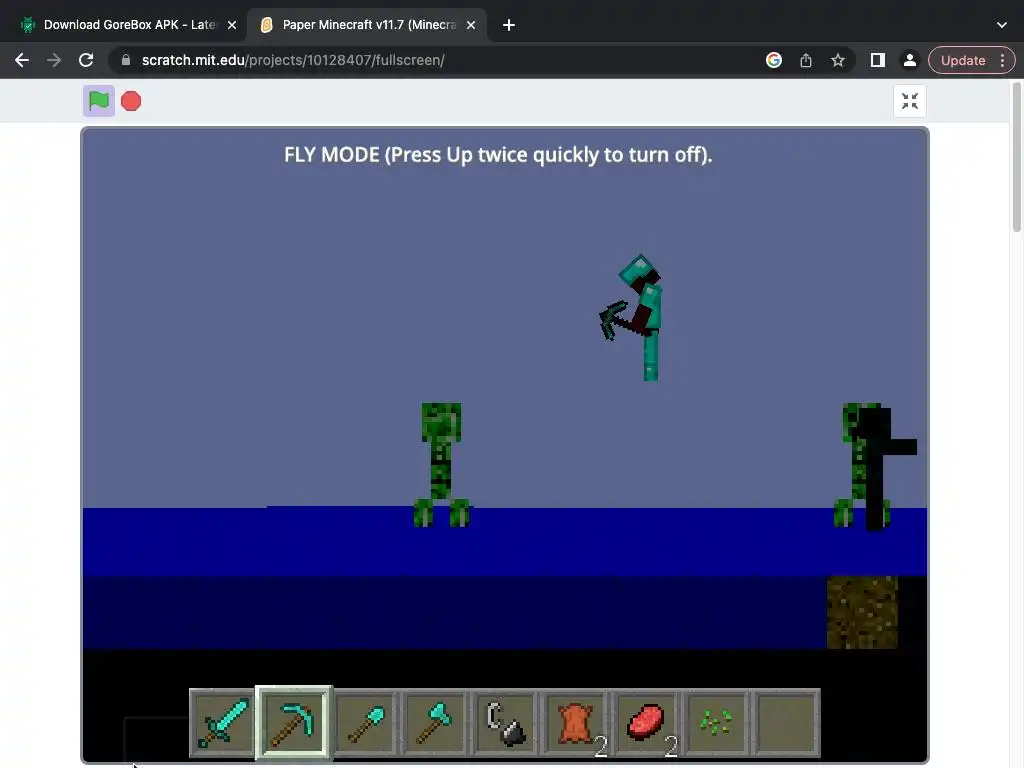
Task: Open the Chrome three-dot menu
Action: pyautogui.click(x=1002, y=60)
